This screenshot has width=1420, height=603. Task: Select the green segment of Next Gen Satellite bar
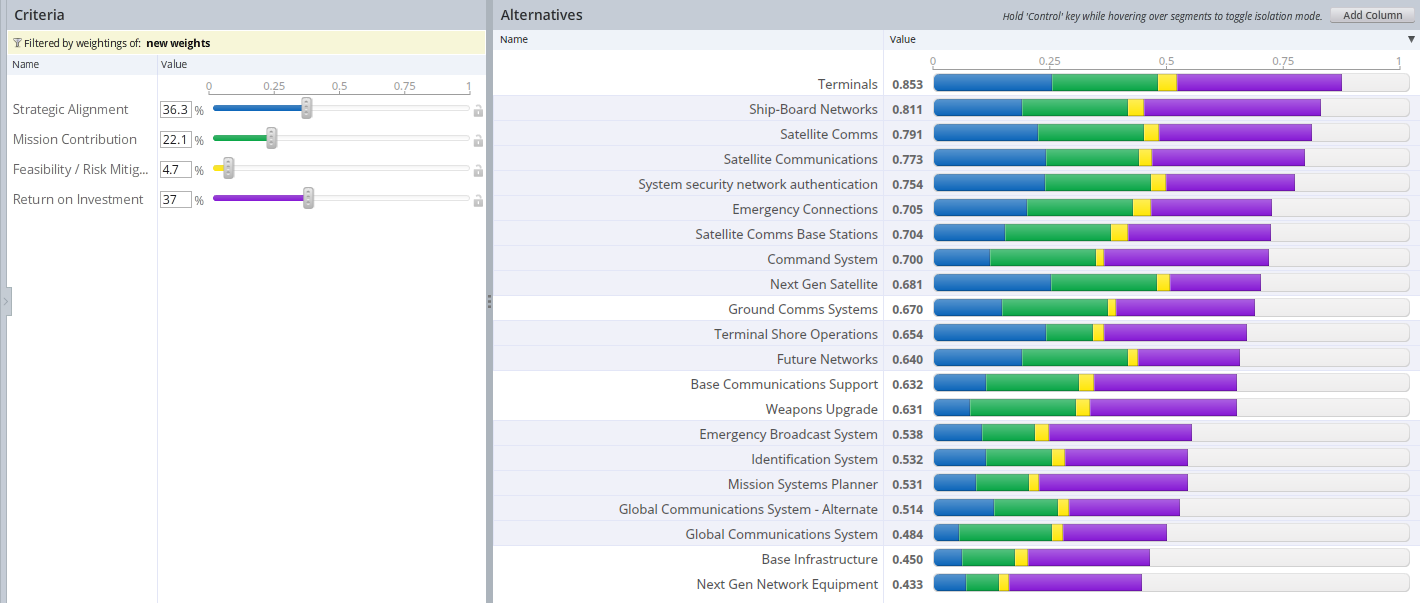[1103, 283]
